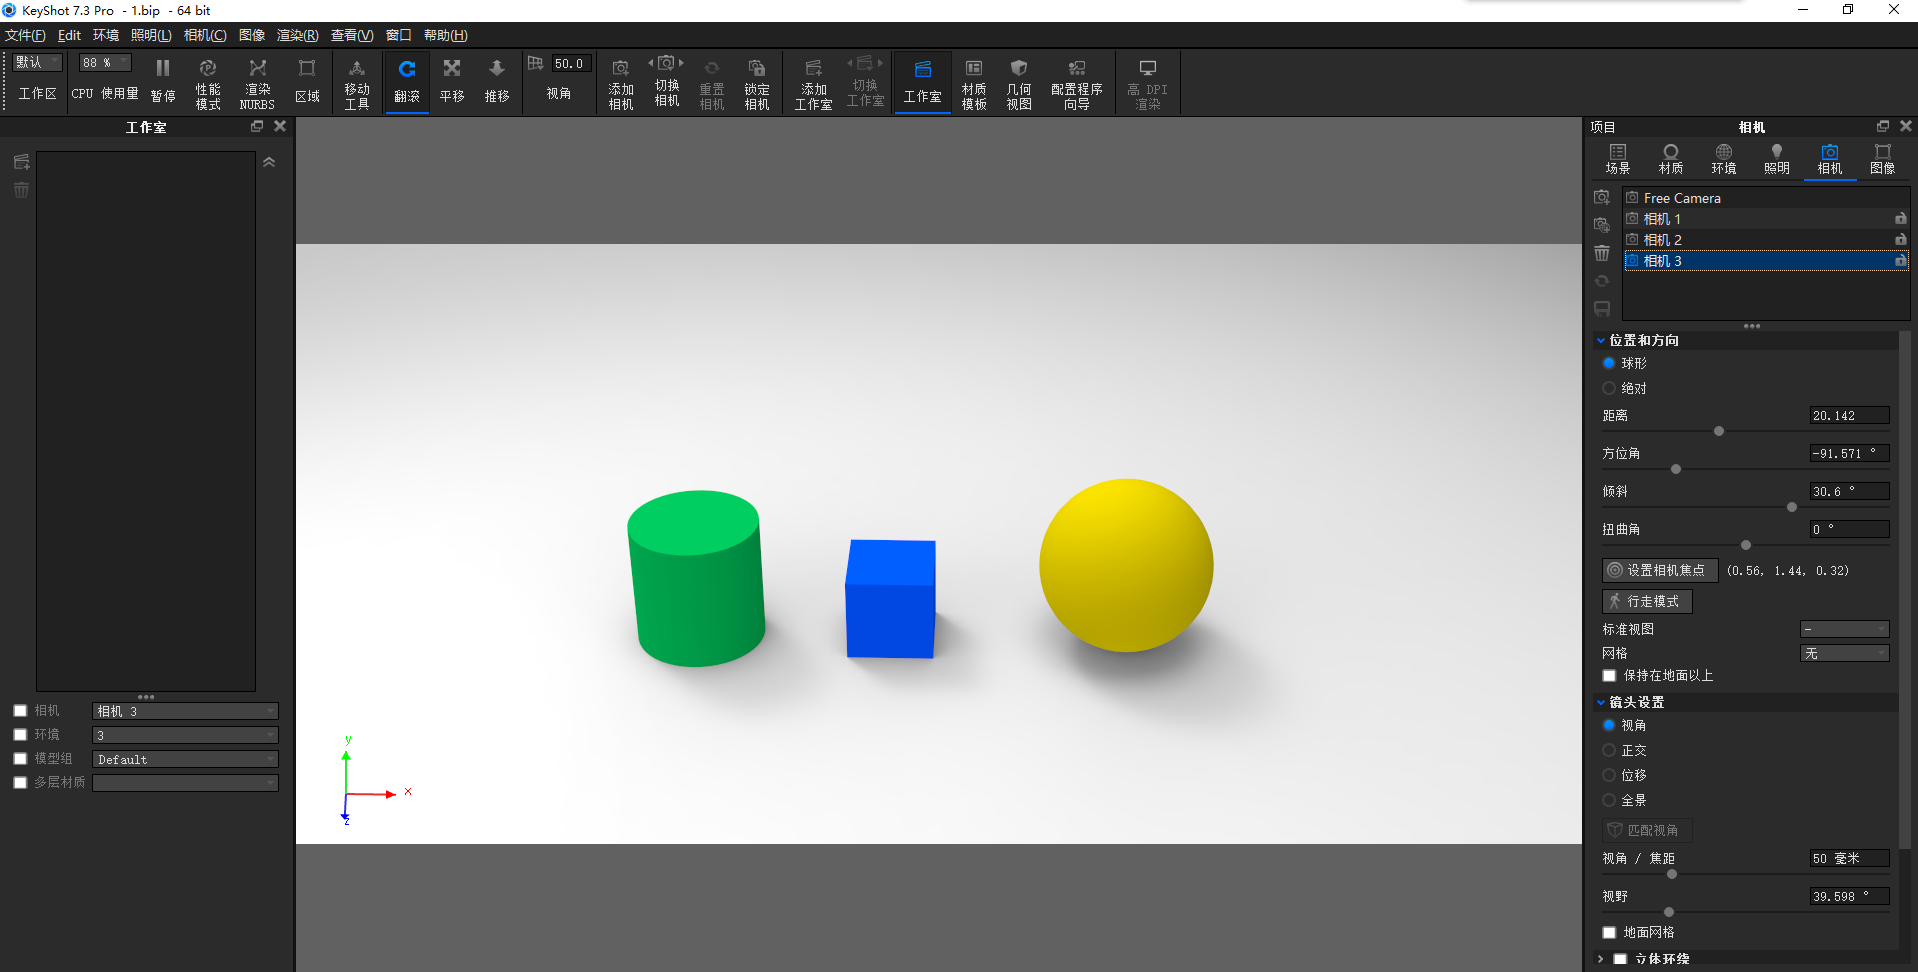
Task: Open the 配置程序向导 configurator wizard
Action: (1077, 82)
